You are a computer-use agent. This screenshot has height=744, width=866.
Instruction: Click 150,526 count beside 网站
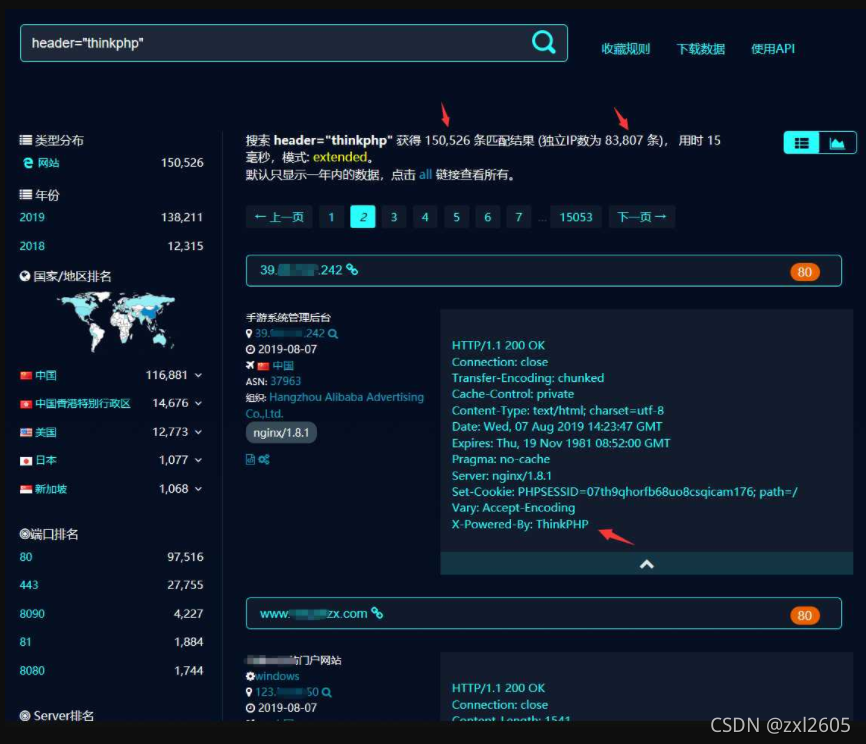pyautogui.click(x=182, y=163)
